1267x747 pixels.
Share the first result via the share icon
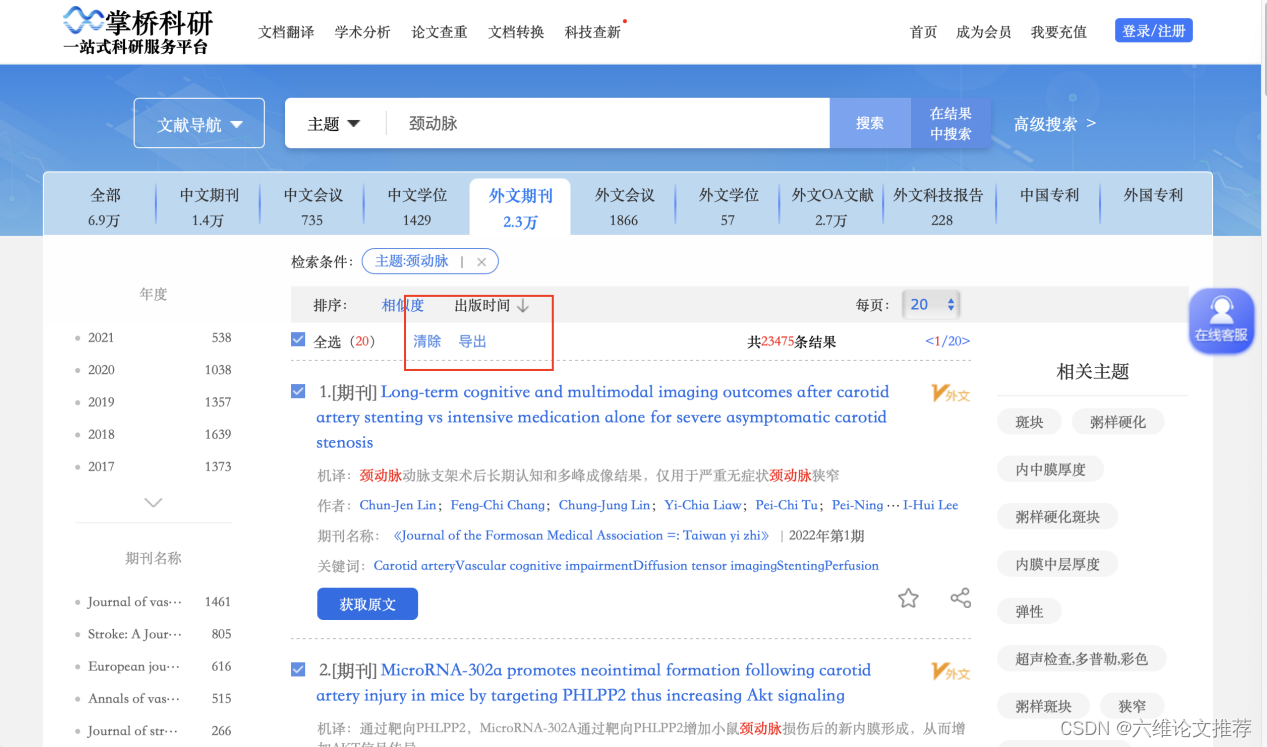[x=960, y=598]
